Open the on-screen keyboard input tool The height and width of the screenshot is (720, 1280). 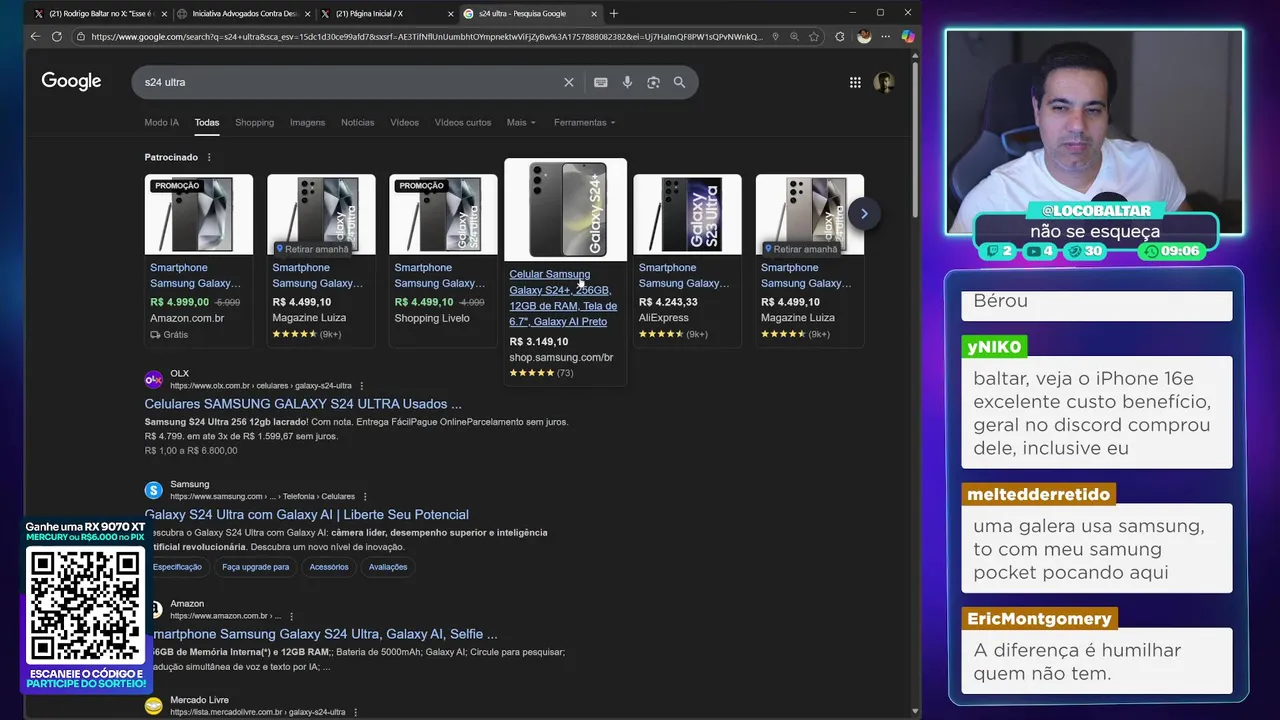pyautogui.click(x=601, y=82)
